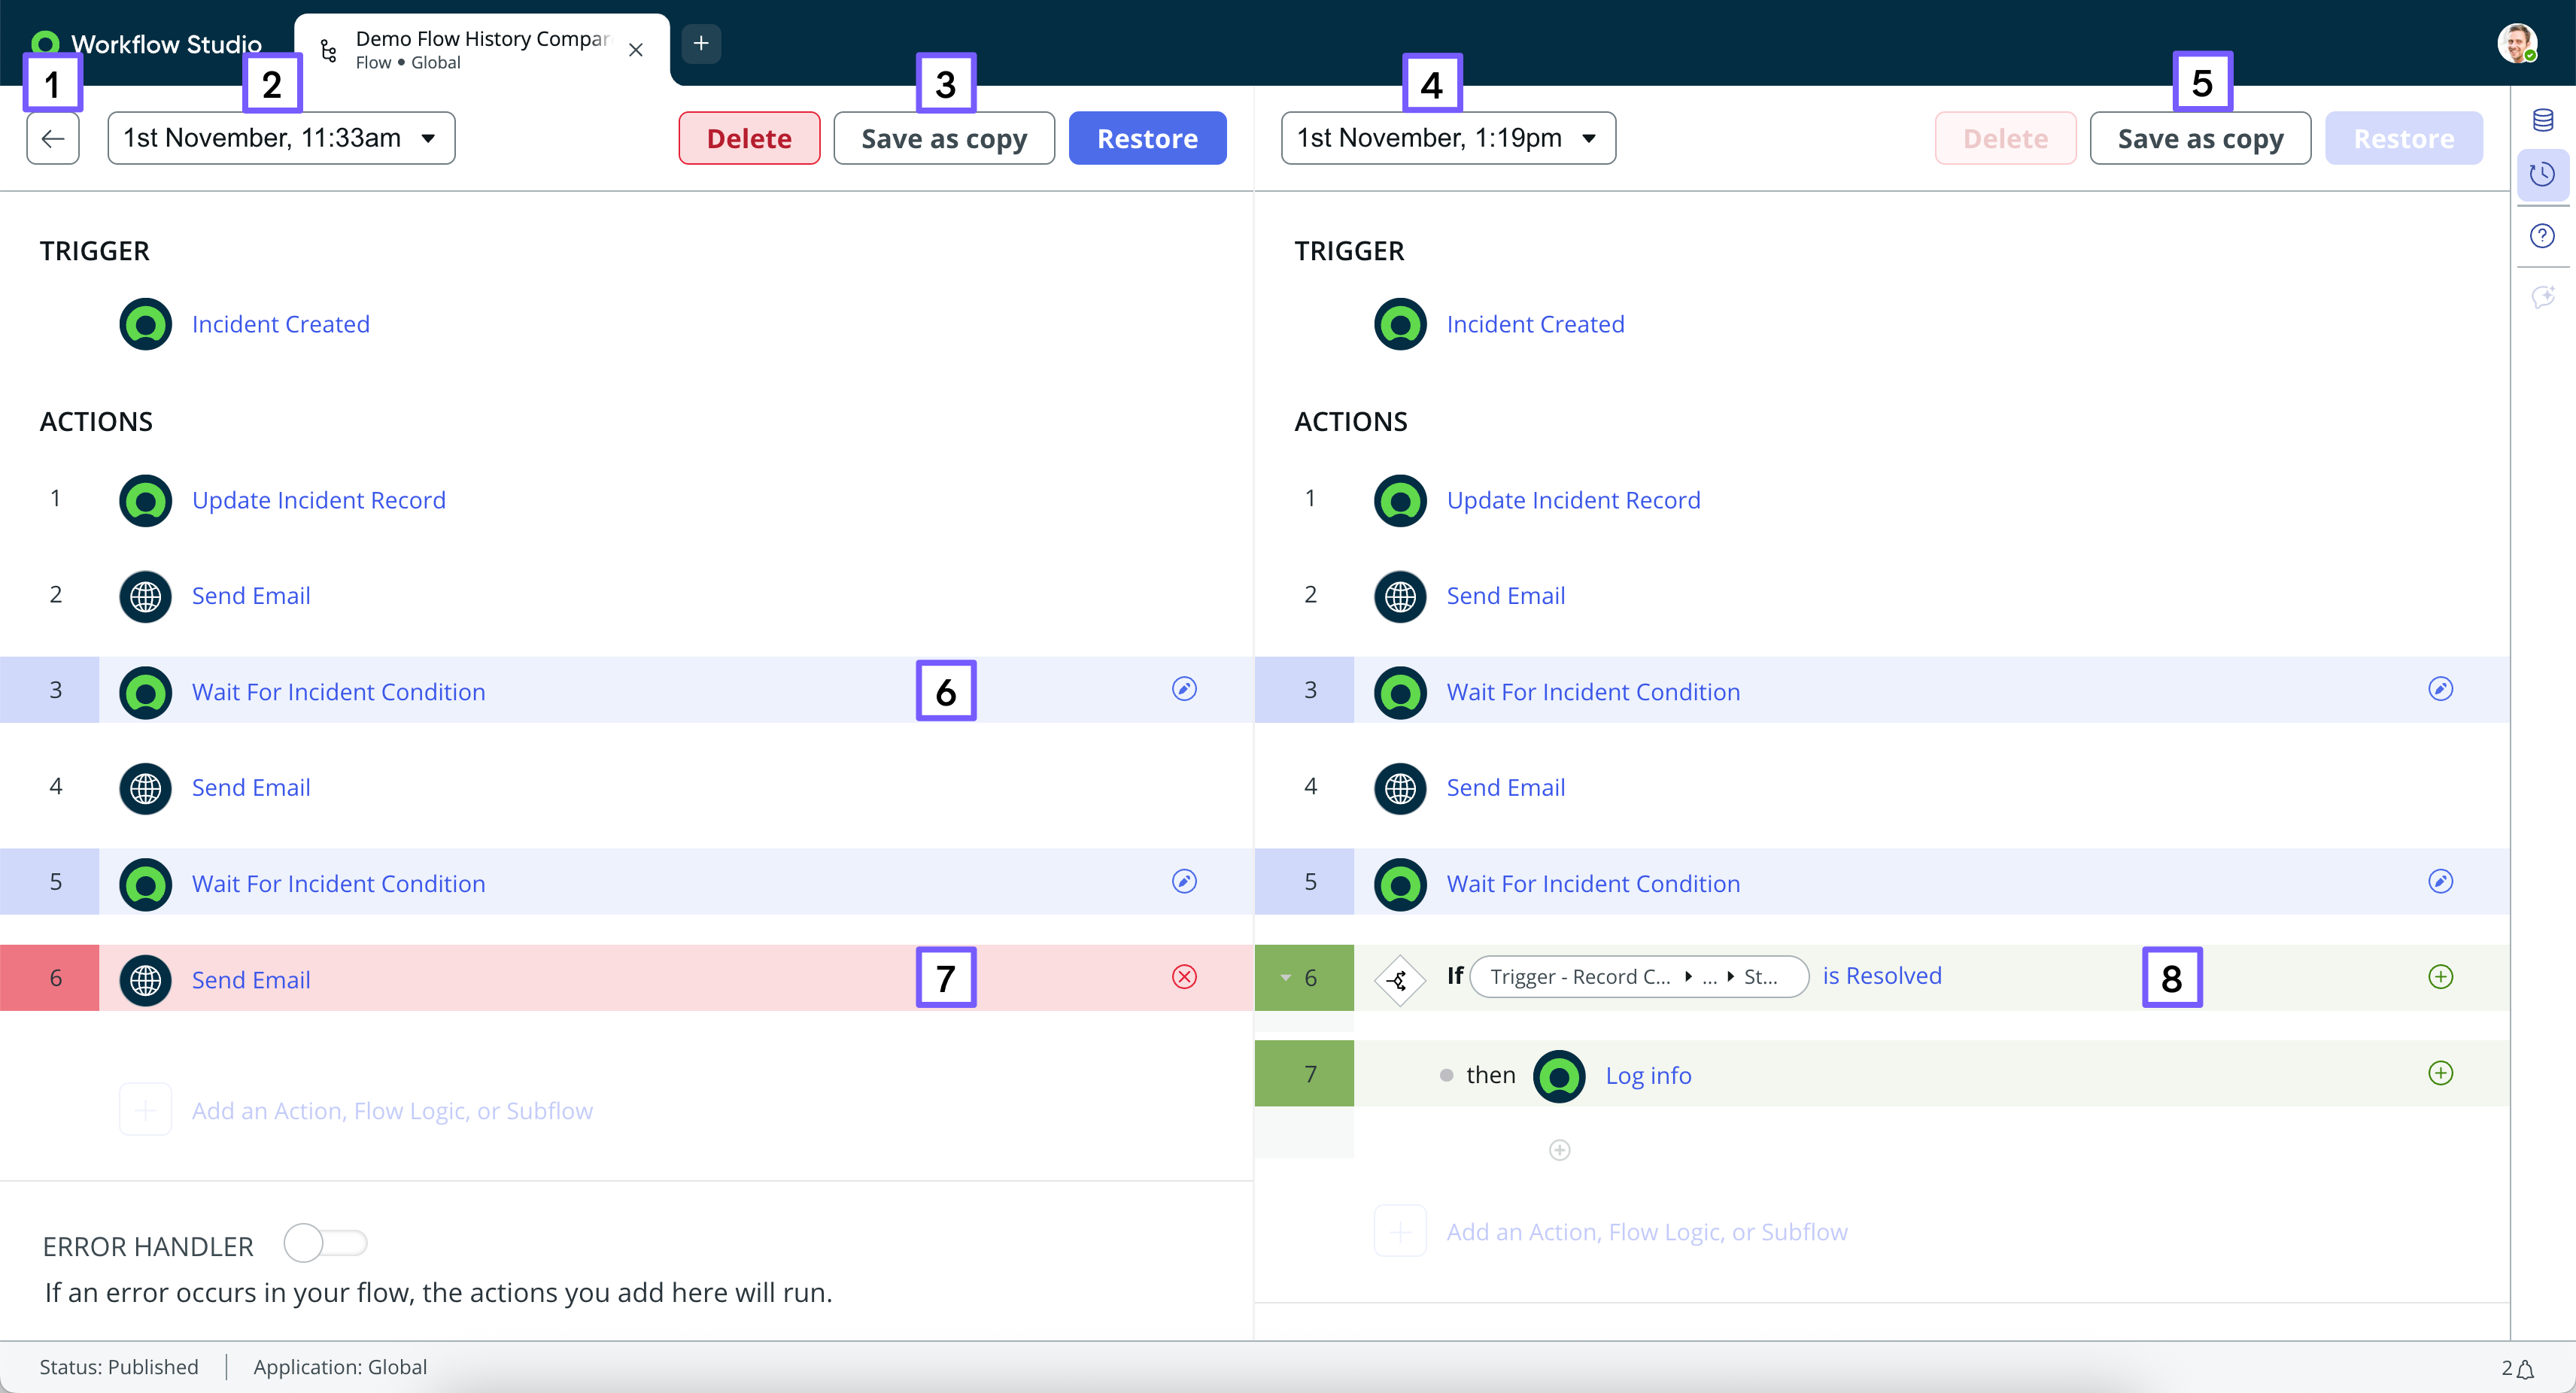This screenshot has width=2576, height=1393.
Task: Click the blue Restore button
Action: click(x=1147, y=138)
